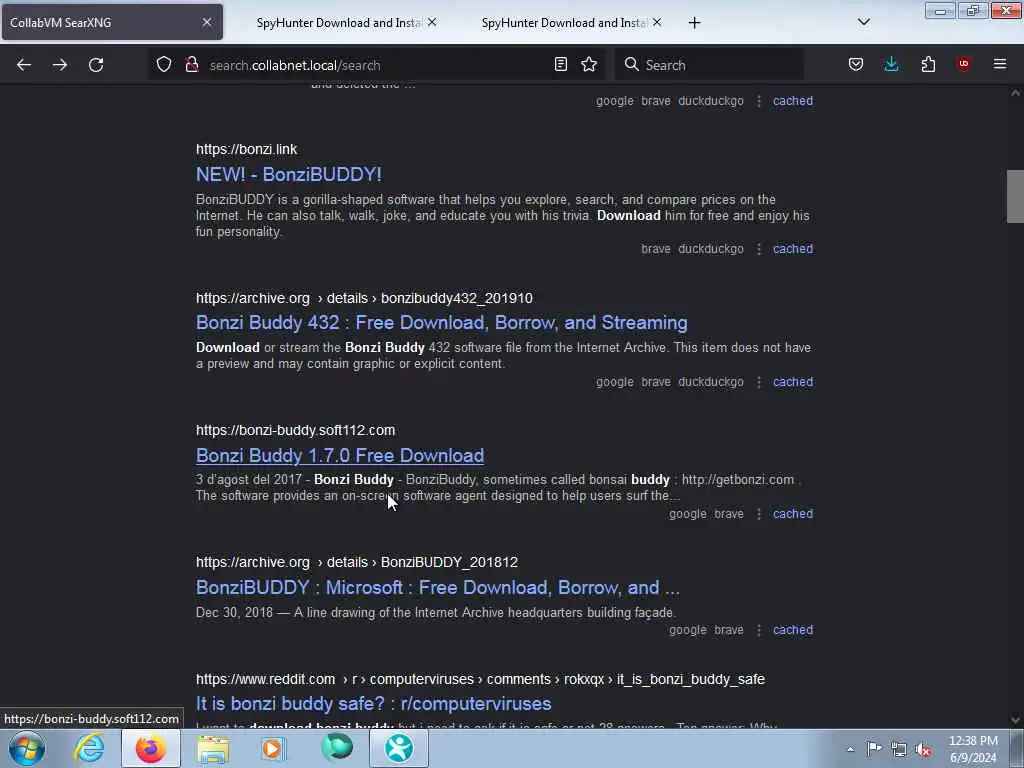Image resolution: width=1024 pixels, height=768 pixels.
Task: Open the green round app taskbar icon
Action: (337, 748)
